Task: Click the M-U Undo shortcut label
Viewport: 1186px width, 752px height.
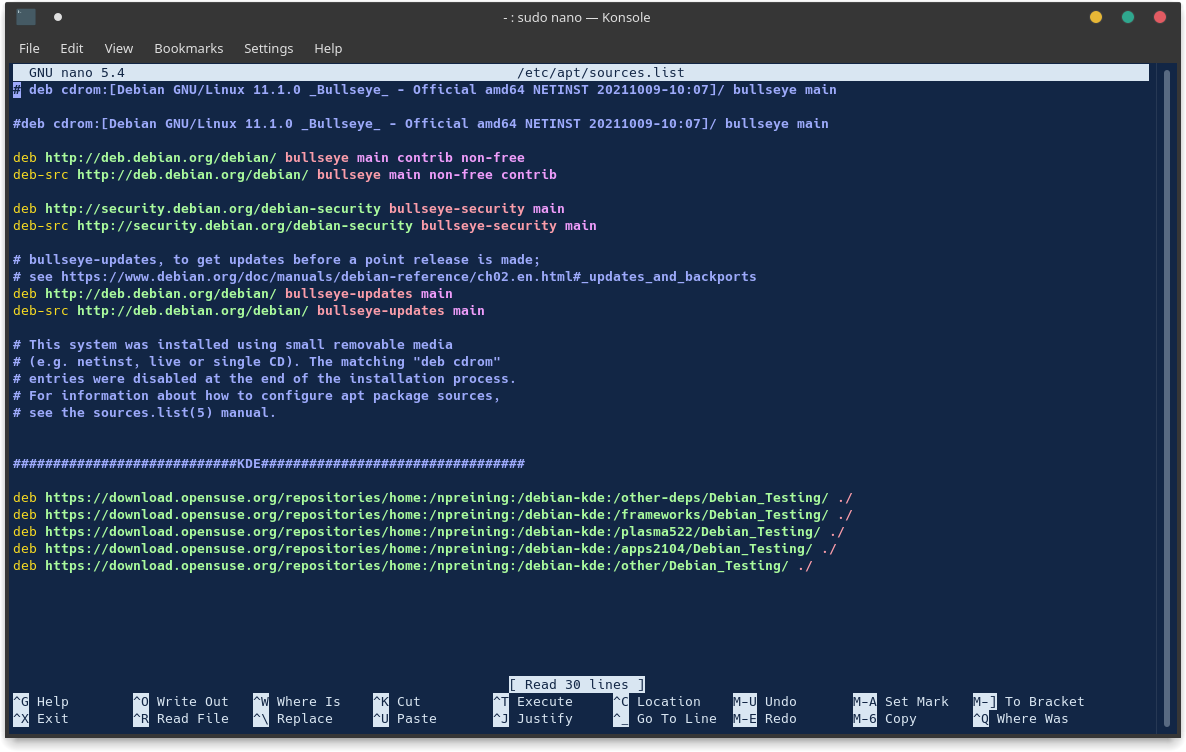Action: (765, 701)
